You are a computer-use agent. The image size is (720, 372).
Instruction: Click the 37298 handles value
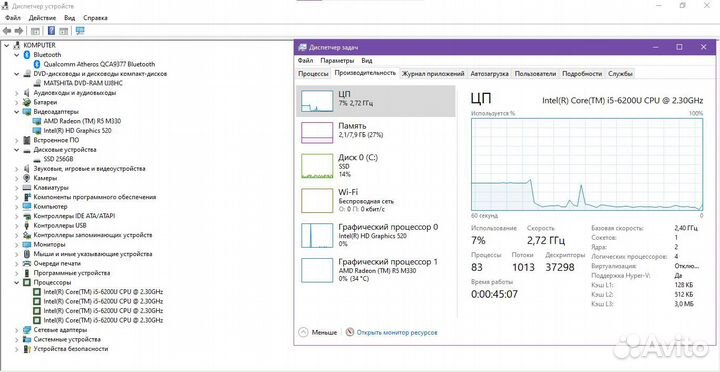[560, 267]
